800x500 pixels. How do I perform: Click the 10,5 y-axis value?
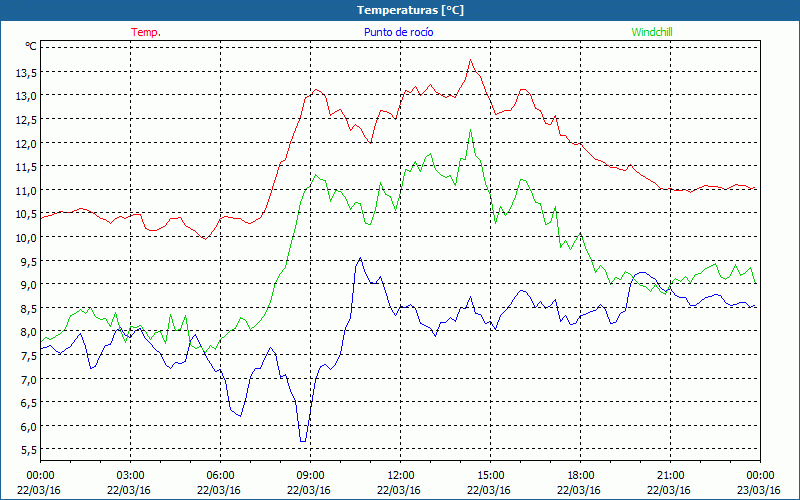pyautogui.click(x=26, y=214)
